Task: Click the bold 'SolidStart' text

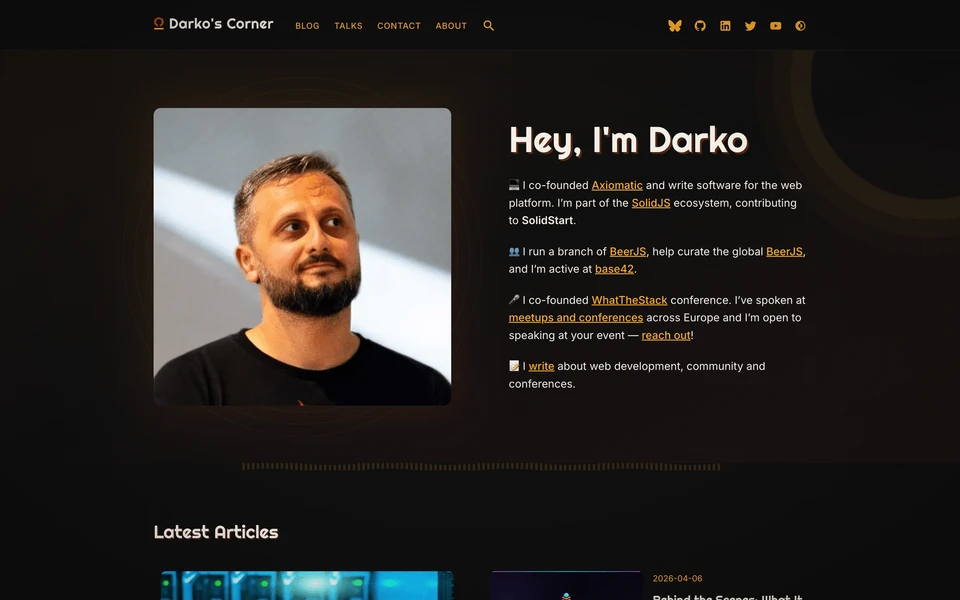Action: [x=547, y=220]
